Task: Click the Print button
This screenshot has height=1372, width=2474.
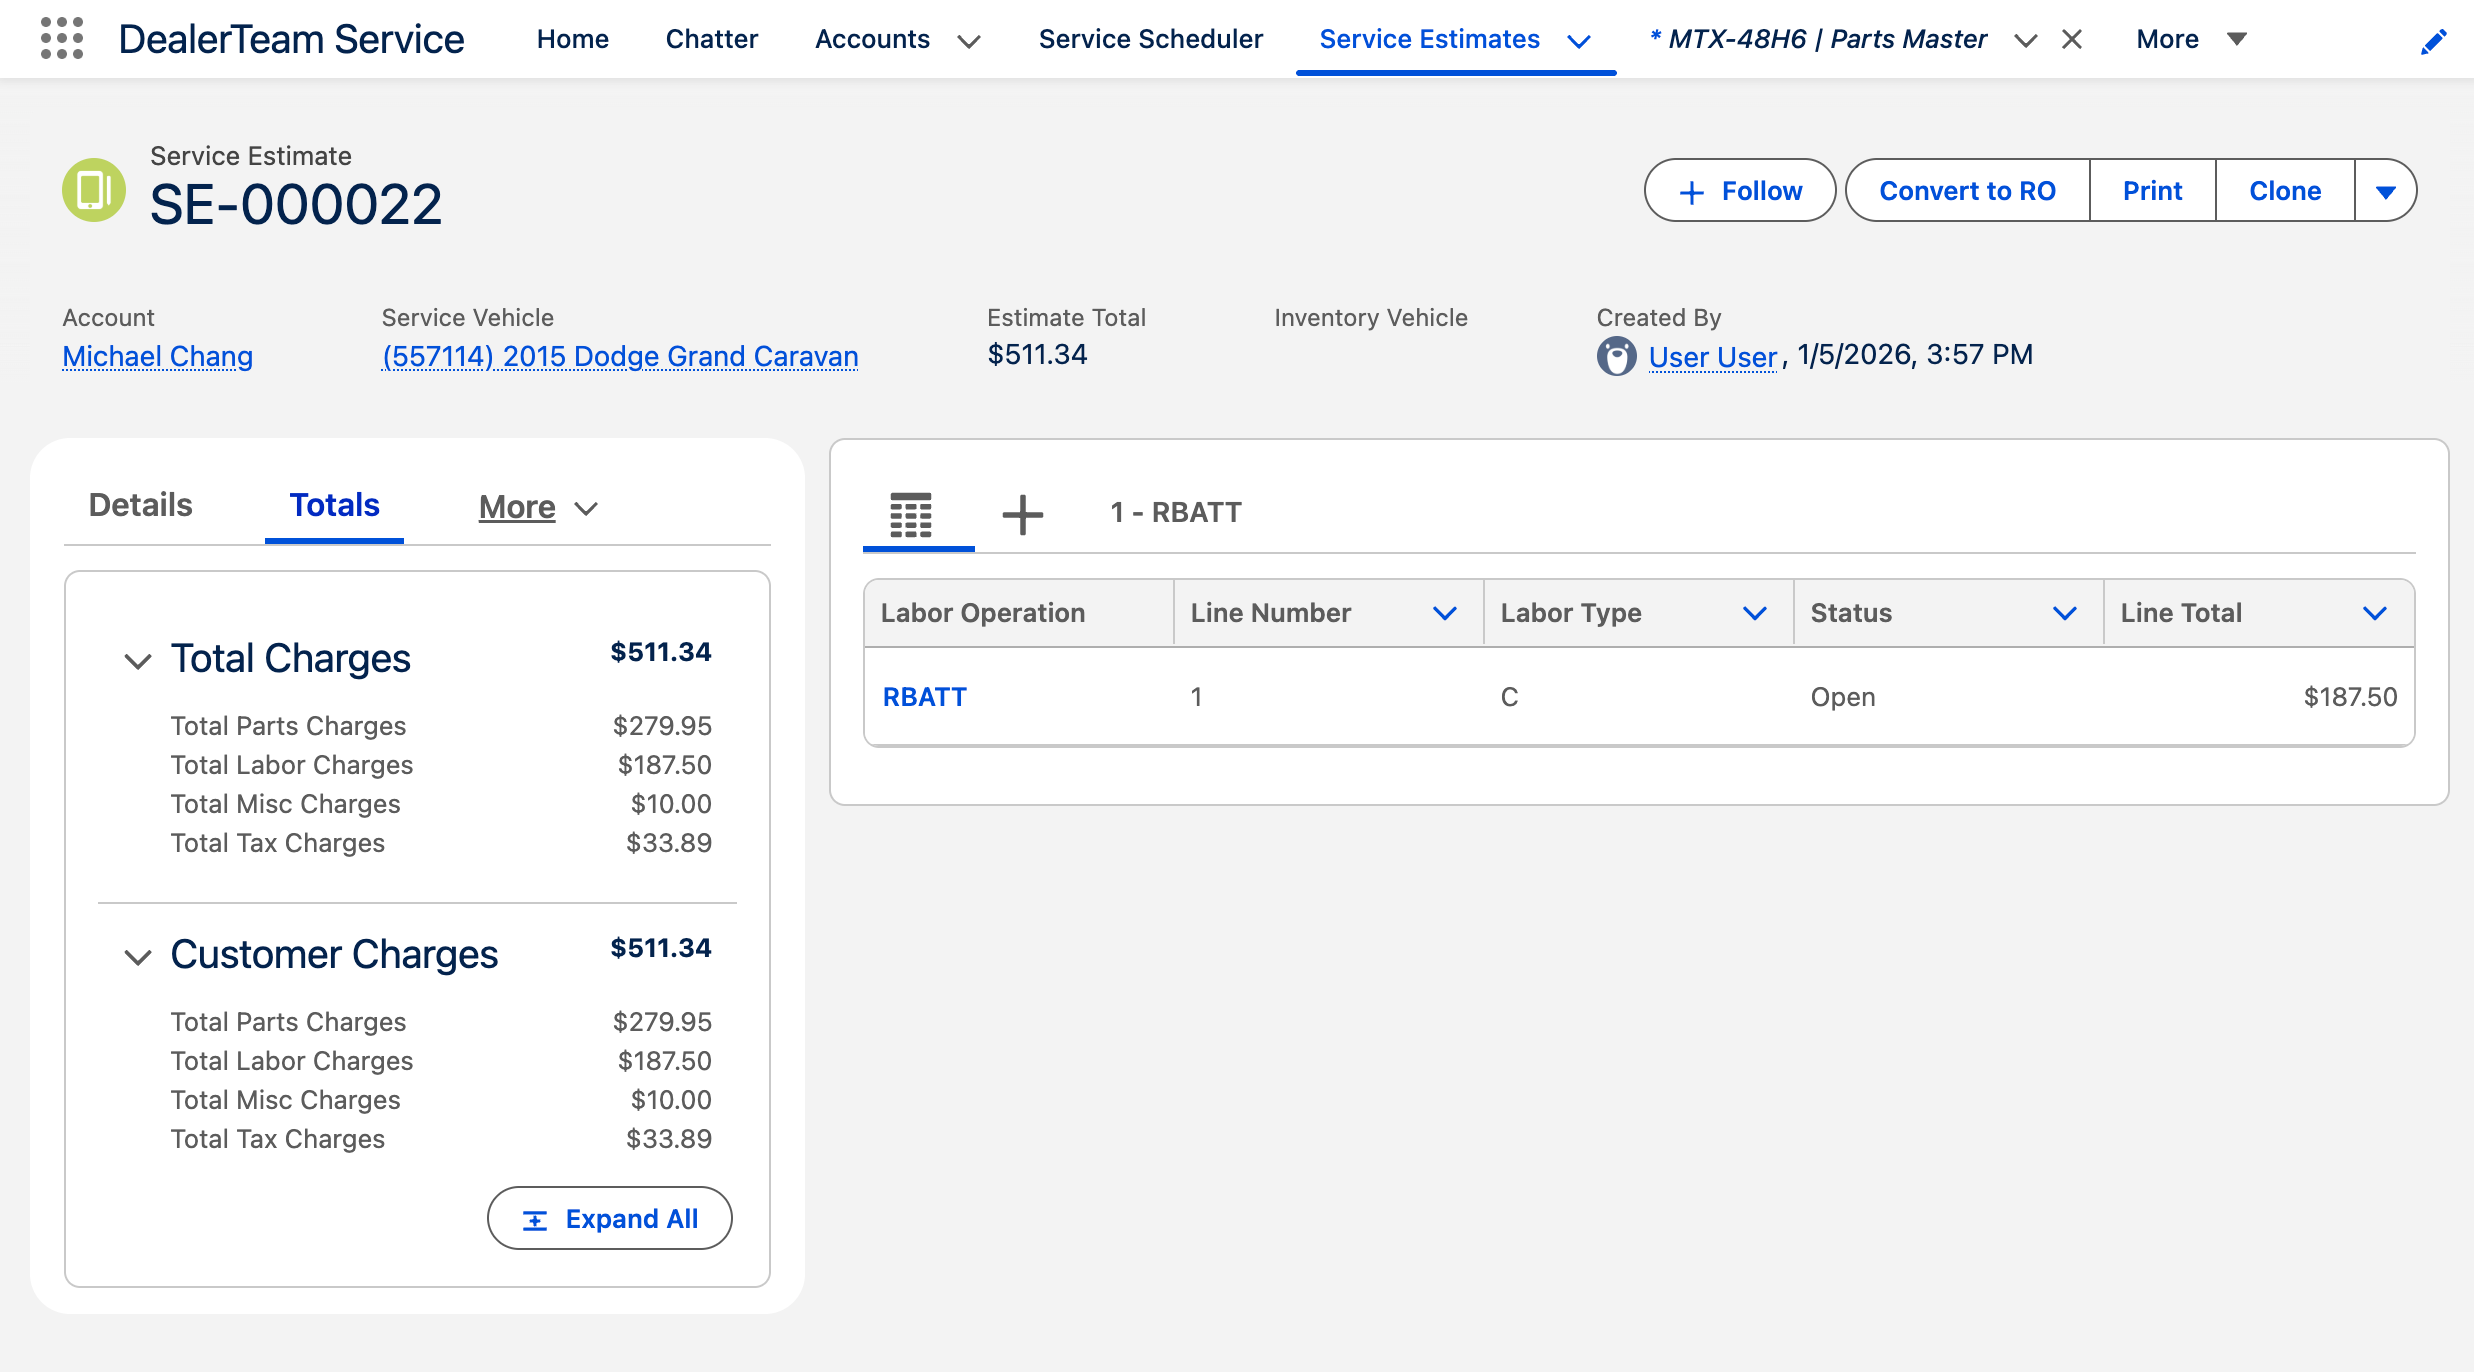Action: coord(2152,190)
